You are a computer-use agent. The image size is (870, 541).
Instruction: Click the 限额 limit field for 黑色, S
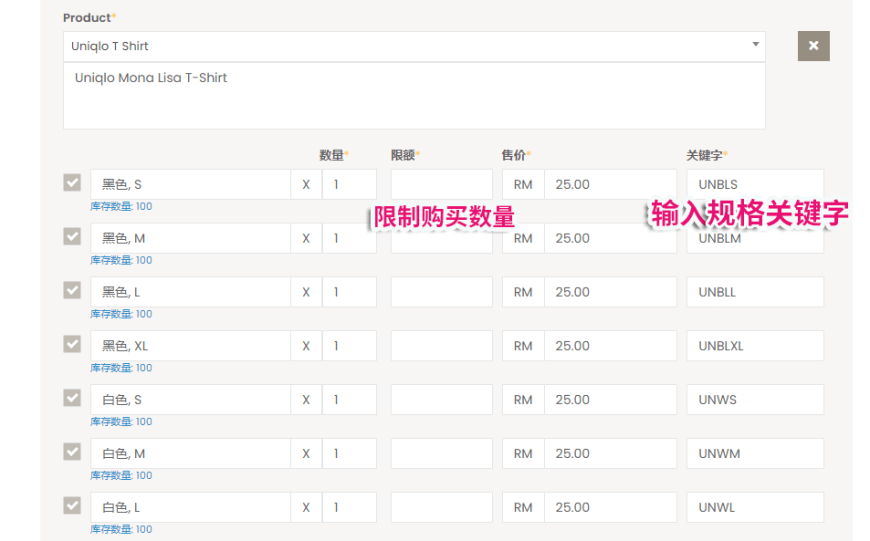442,184
